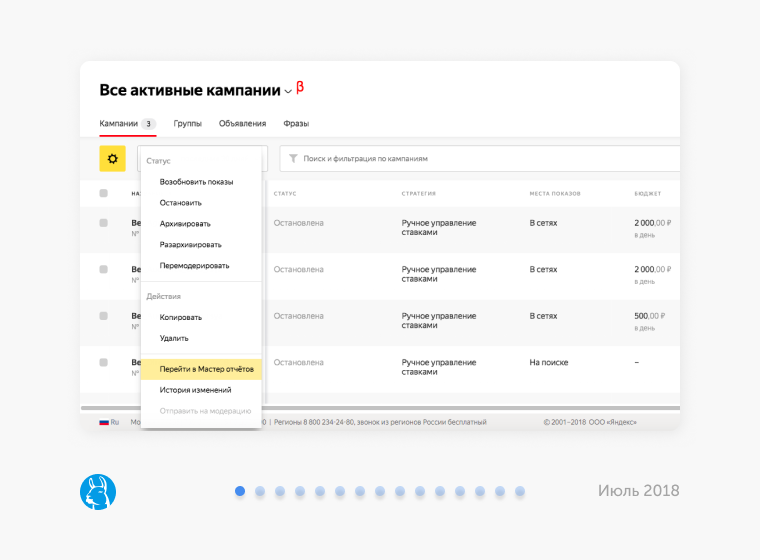Click the blue llama logo icon

pos(98,491)
